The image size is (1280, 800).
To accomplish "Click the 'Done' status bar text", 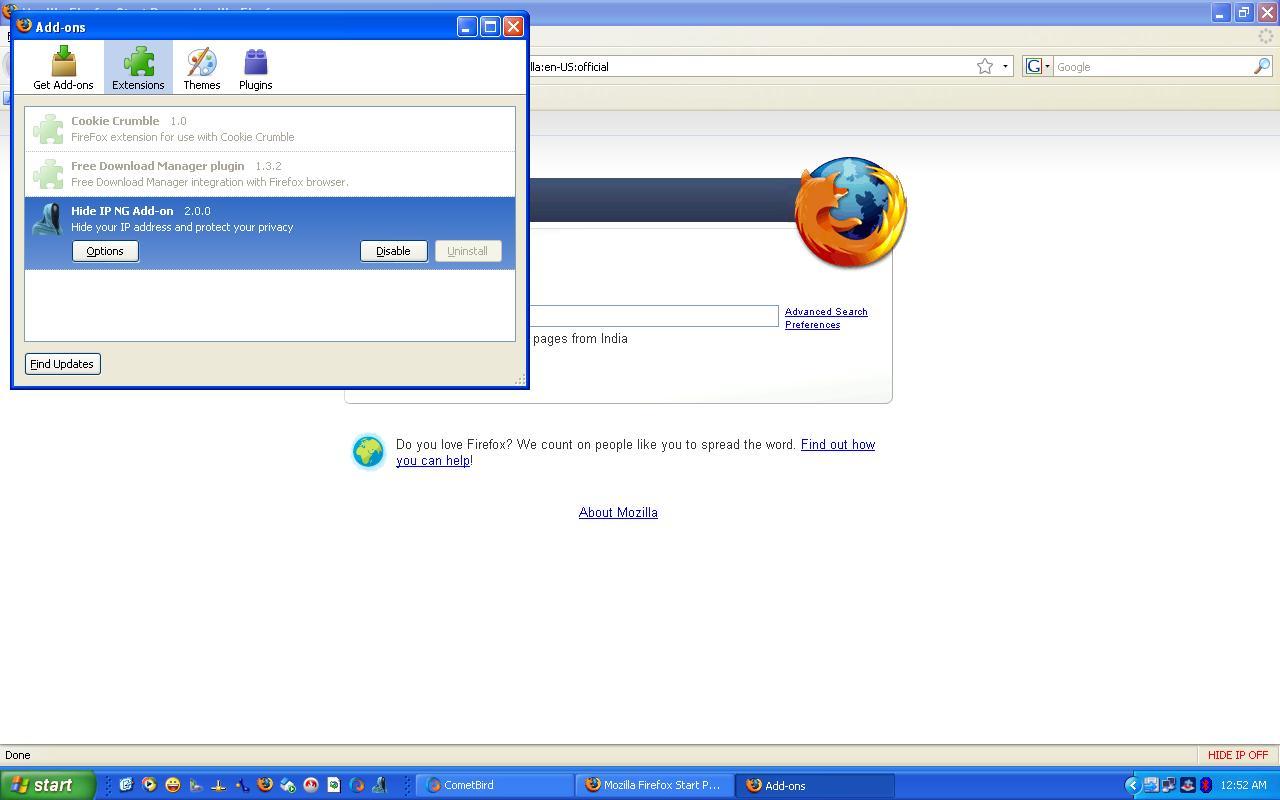I will pos(18,755).
